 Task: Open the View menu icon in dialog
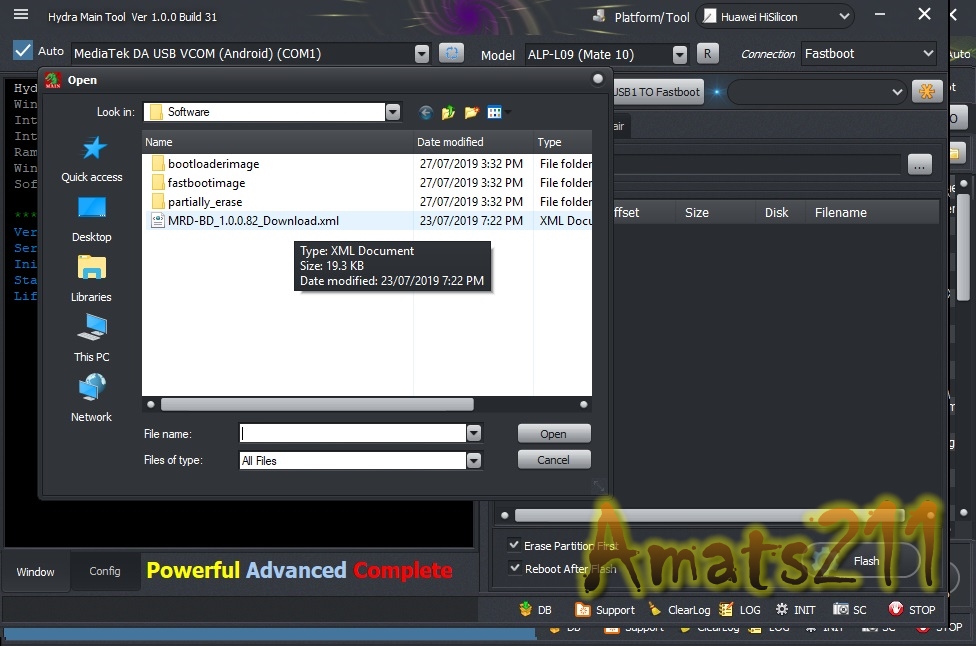(495, 112)
